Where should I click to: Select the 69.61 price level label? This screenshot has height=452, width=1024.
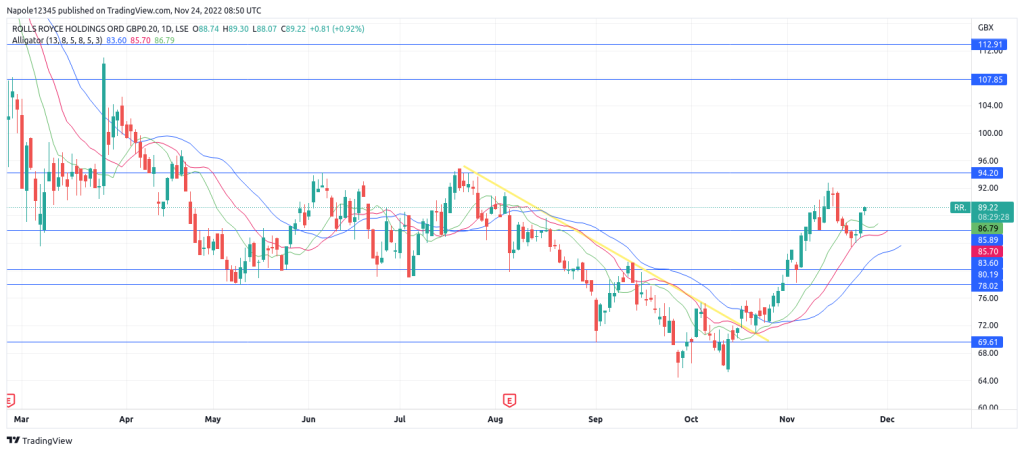coord(985,342)
